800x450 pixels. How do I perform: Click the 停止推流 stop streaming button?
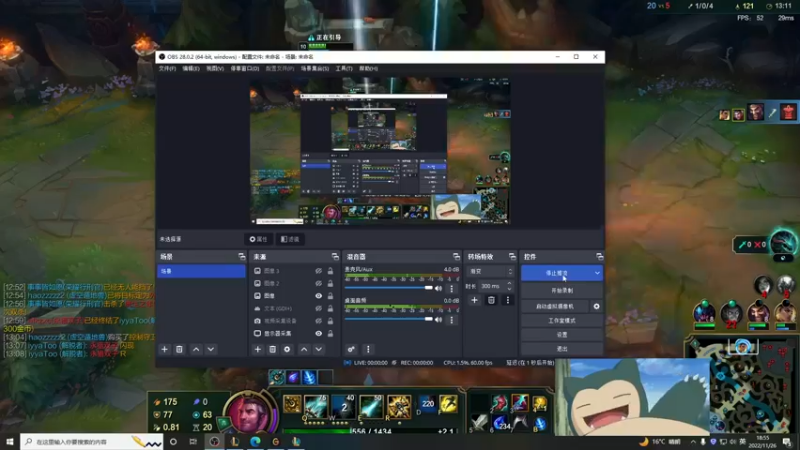(x=557, y=273)
